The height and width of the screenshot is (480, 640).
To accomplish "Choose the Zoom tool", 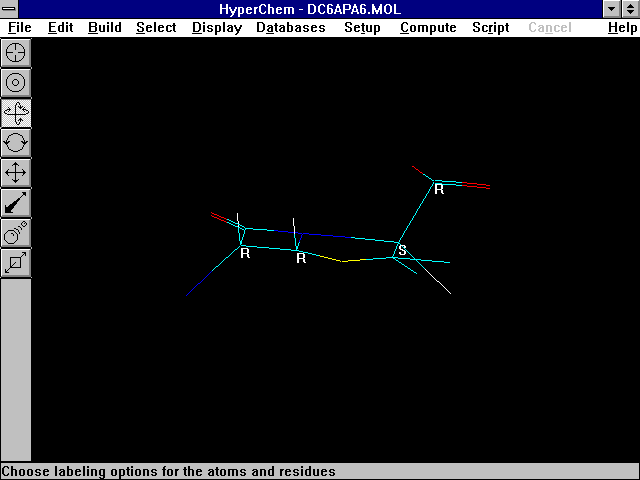I will 16,232.
